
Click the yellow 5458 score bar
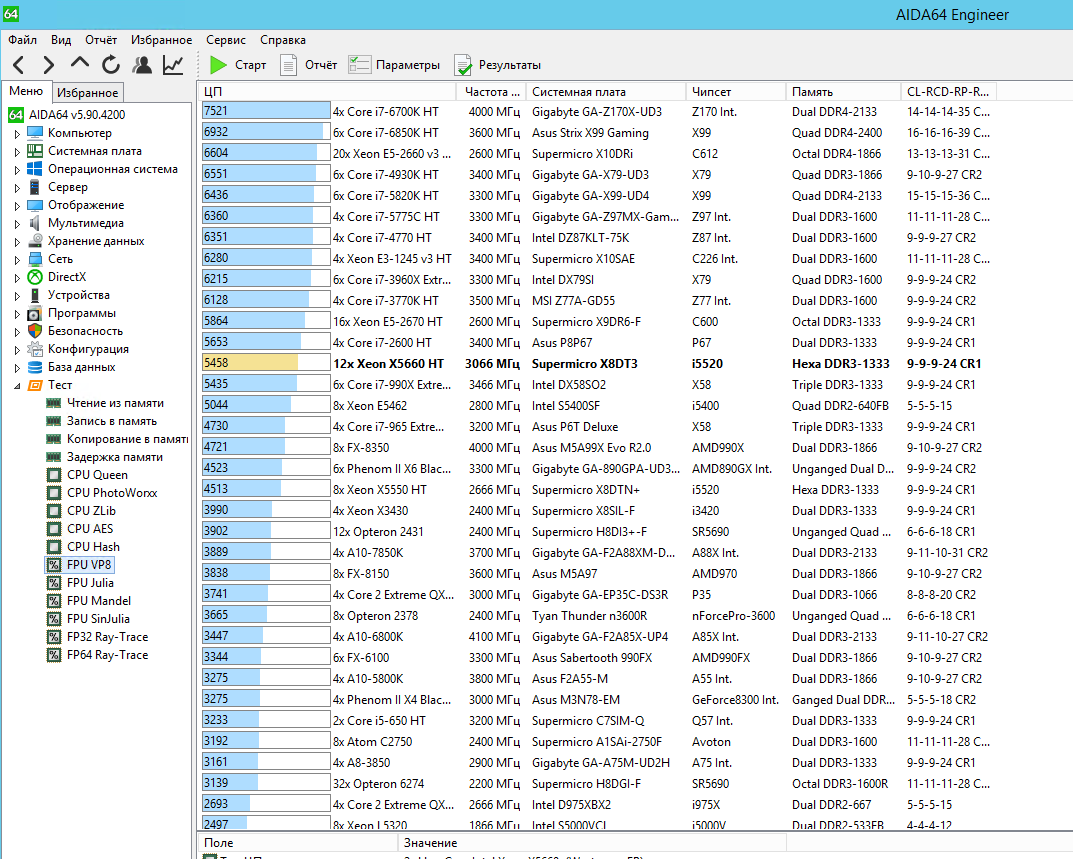coord(266,363)
